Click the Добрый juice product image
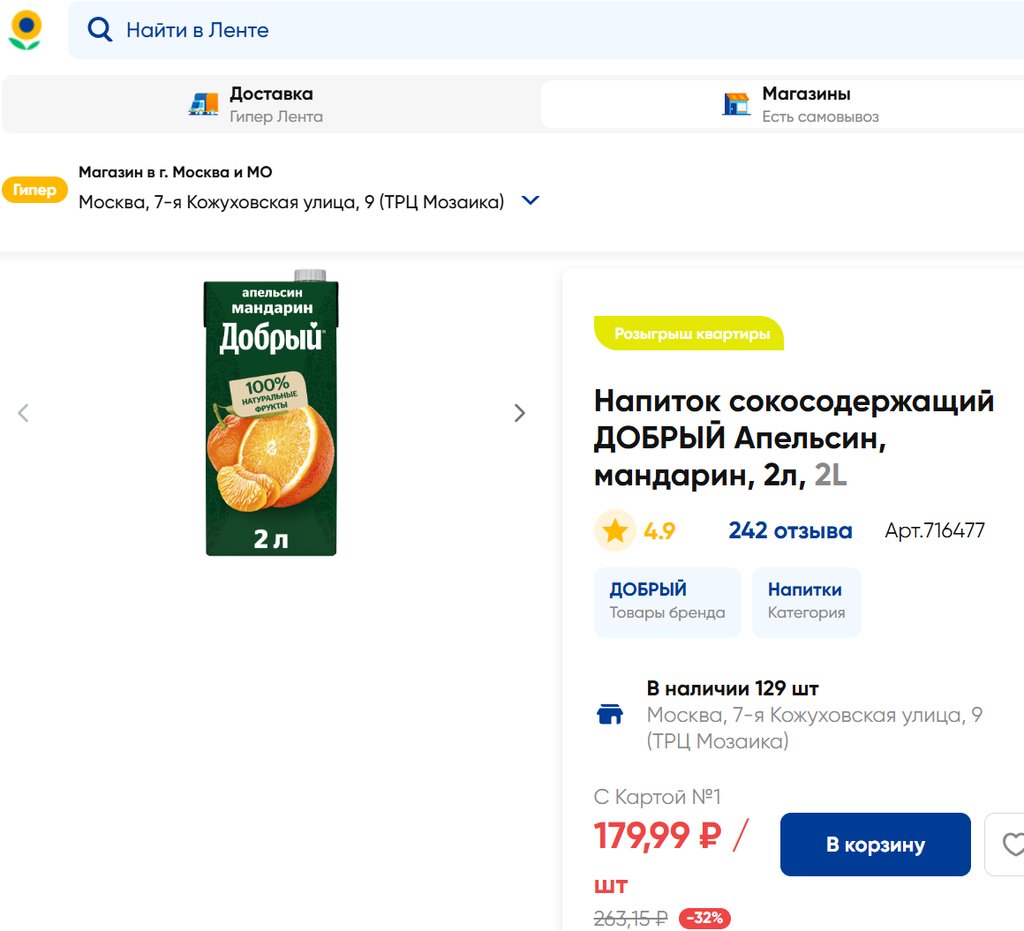The image size is (1024, 931). [x=271, y=413]
